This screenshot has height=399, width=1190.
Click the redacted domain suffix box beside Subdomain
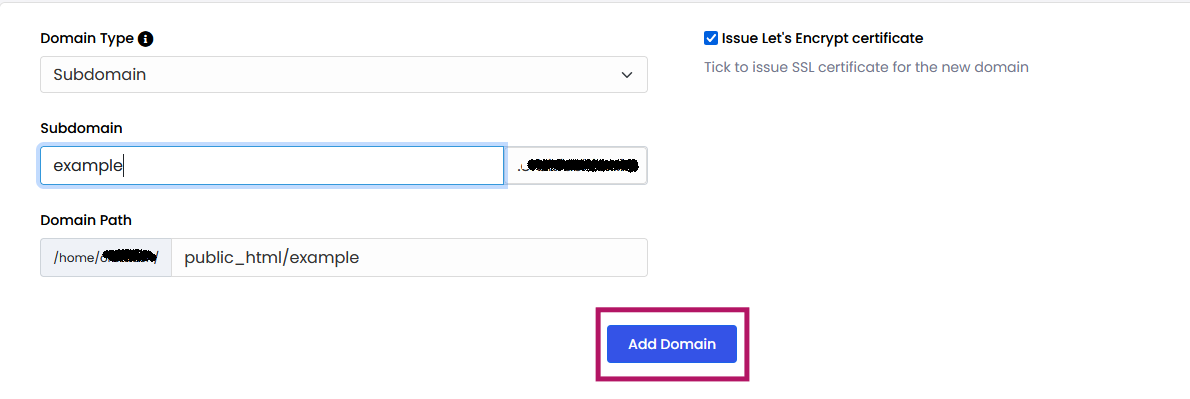577,165
